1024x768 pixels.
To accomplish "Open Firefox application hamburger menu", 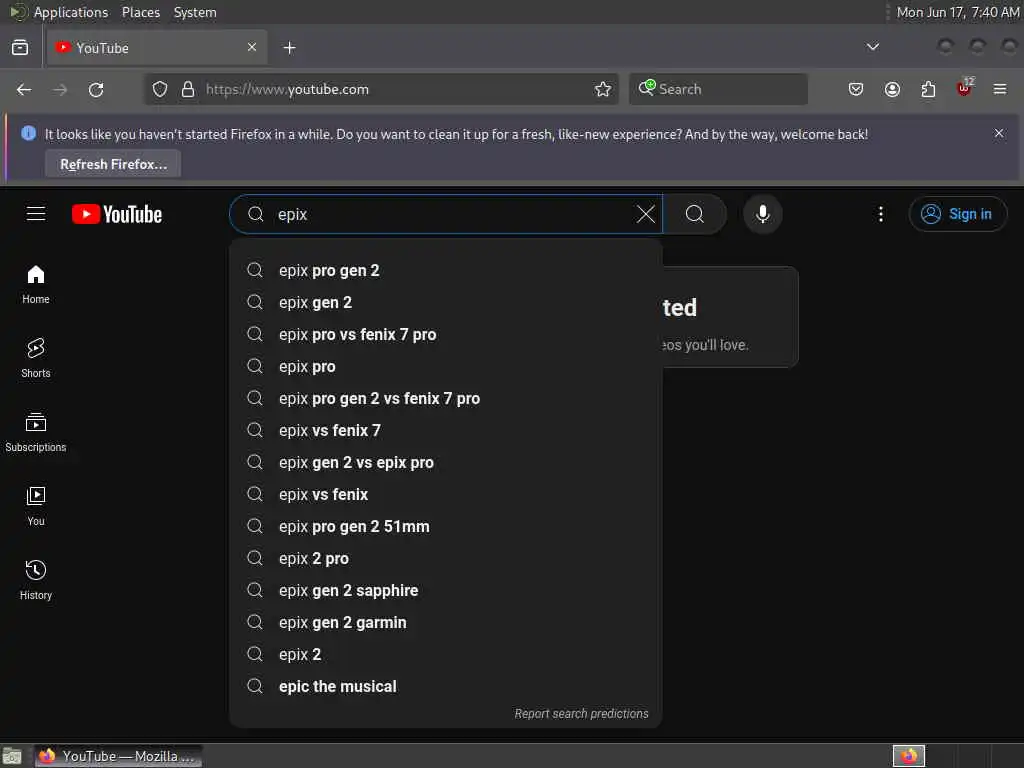I will pos(1000,89).
